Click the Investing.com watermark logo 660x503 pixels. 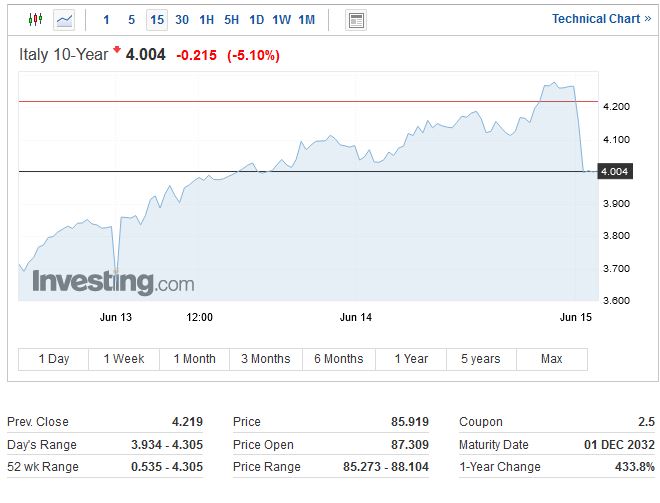coord(113,283)
